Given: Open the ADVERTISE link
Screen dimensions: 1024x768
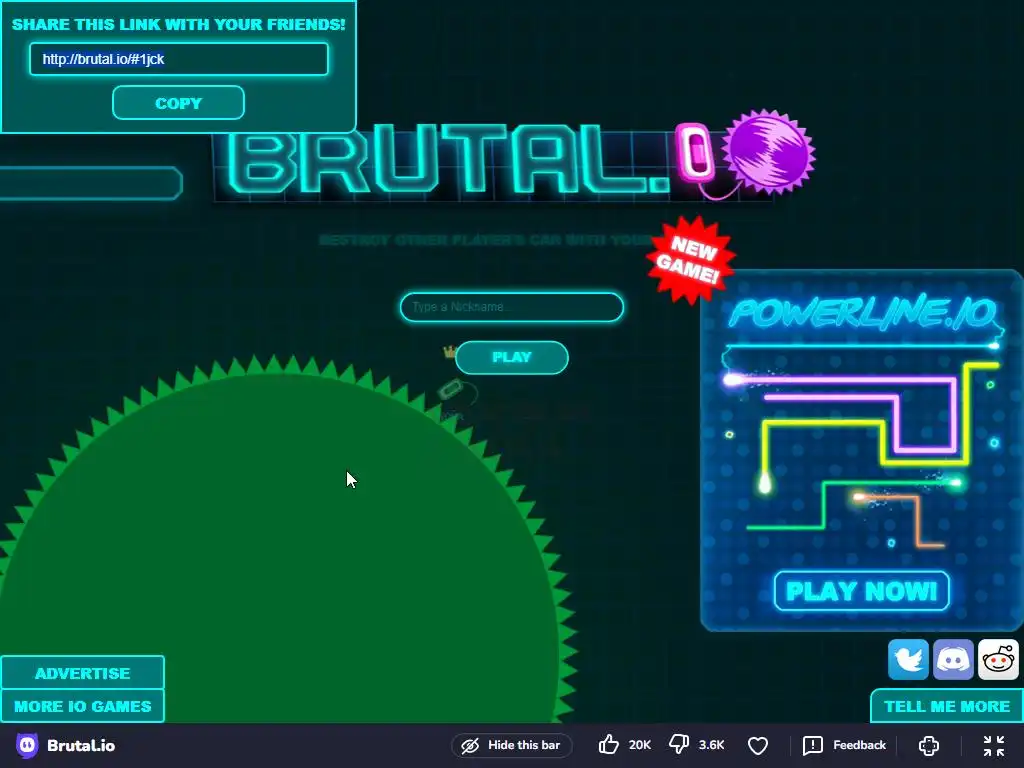Looking at the screenshot, I should coord(82,673).
